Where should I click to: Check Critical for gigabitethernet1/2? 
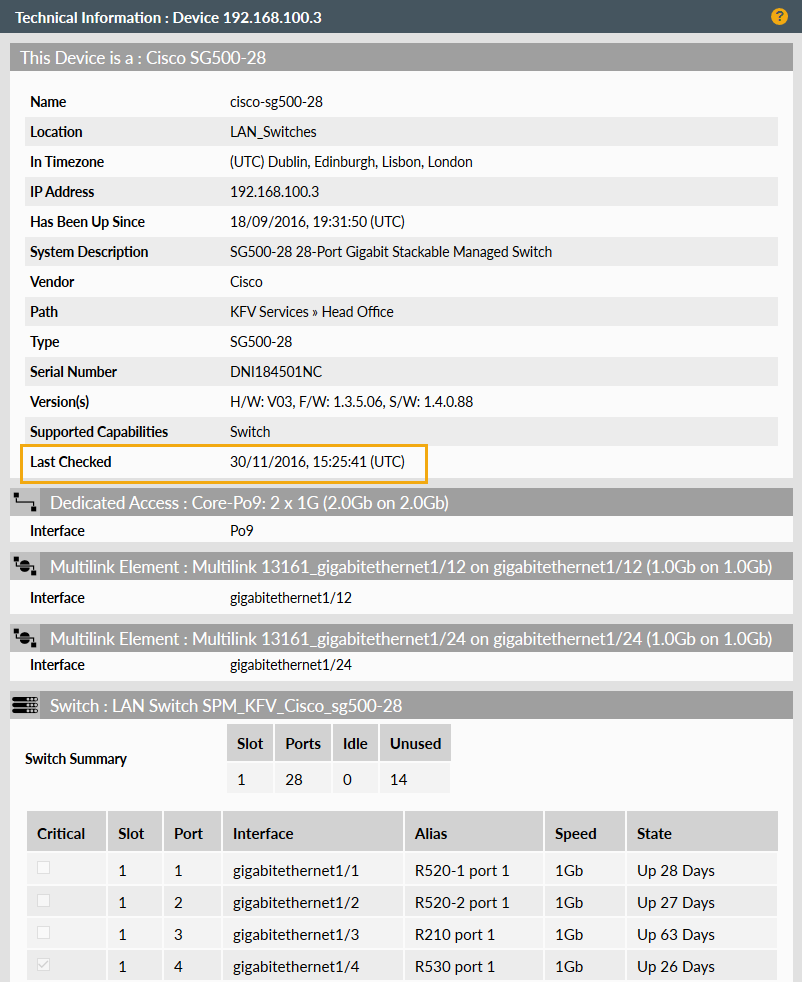click(44, 902)
